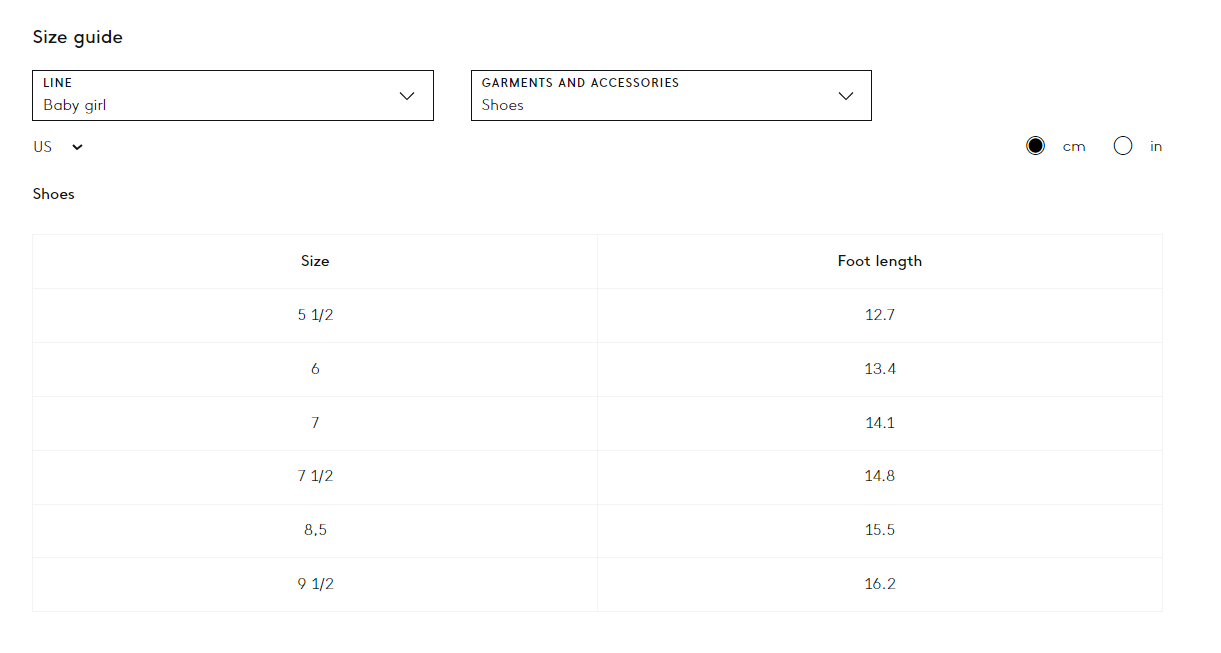Click the Size column header

click(x=315, y=261)
